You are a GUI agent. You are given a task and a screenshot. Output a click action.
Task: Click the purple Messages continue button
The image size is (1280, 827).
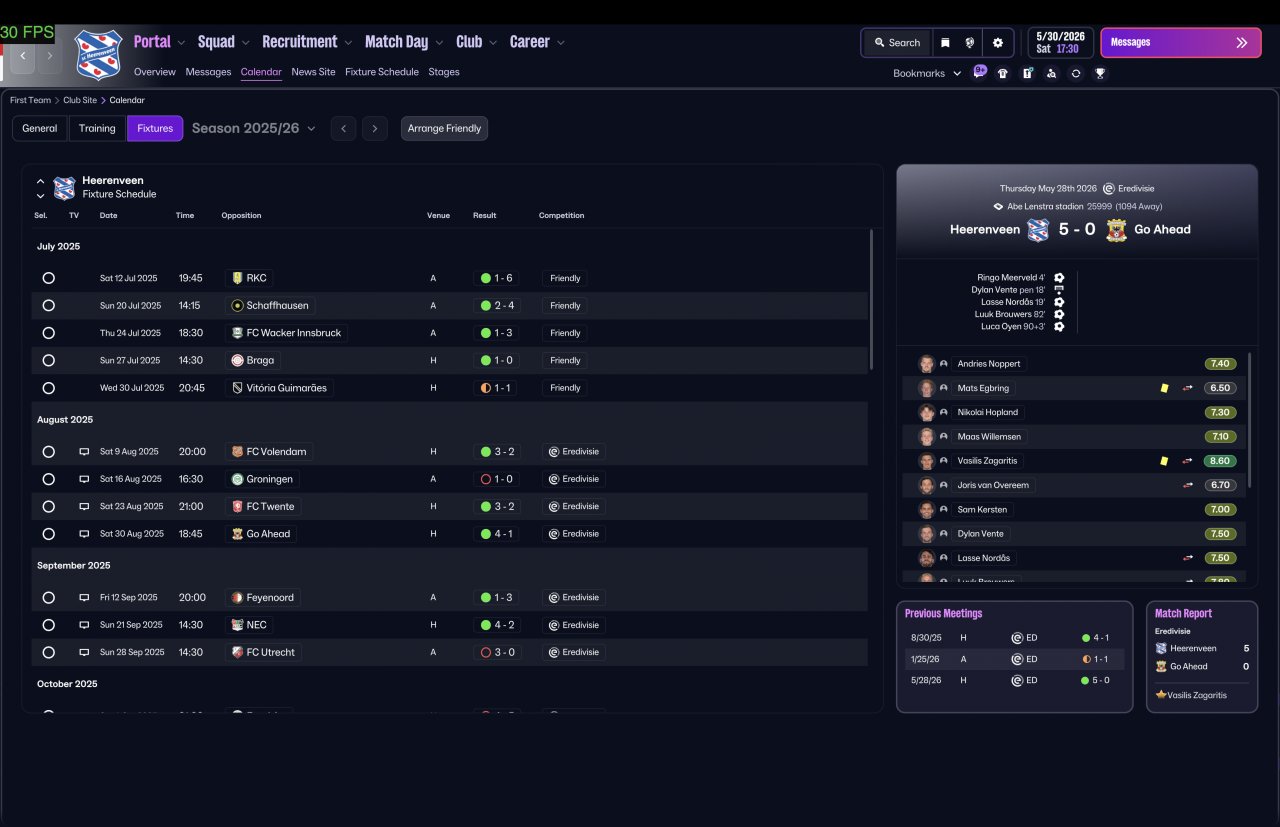(1181, 43)
